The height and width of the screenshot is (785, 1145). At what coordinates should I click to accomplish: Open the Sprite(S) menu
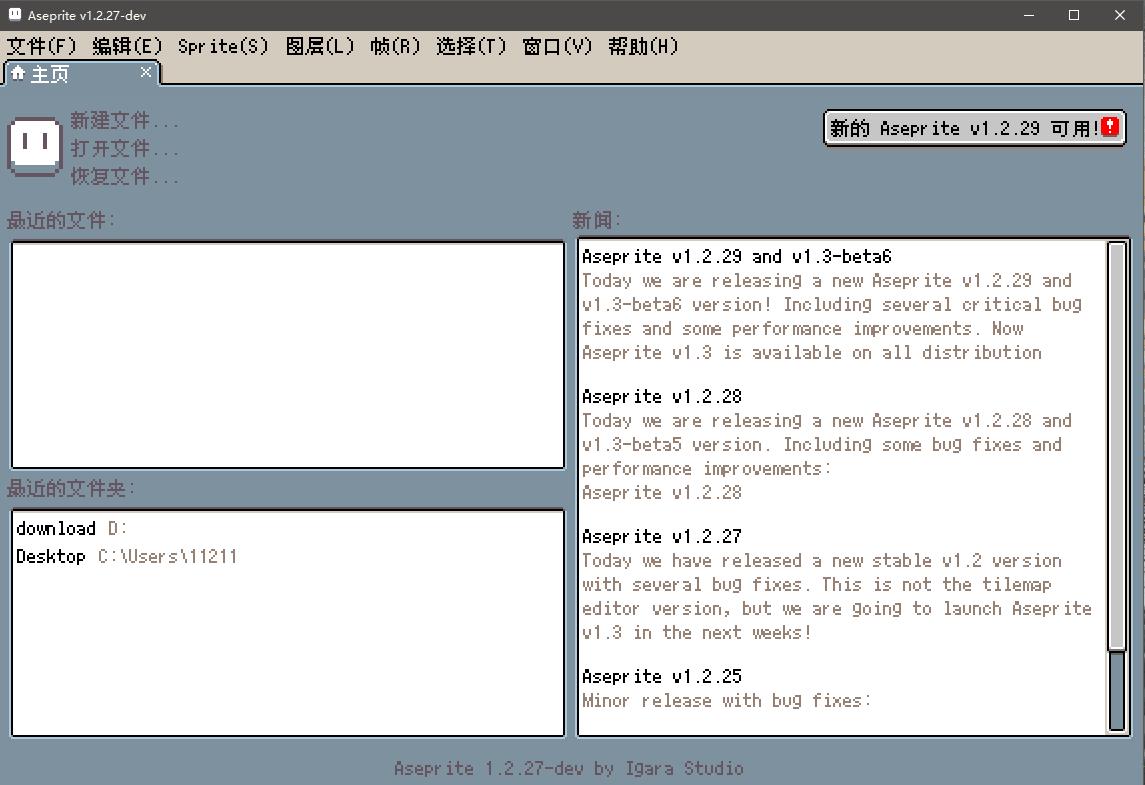click(x=223, y=47)
